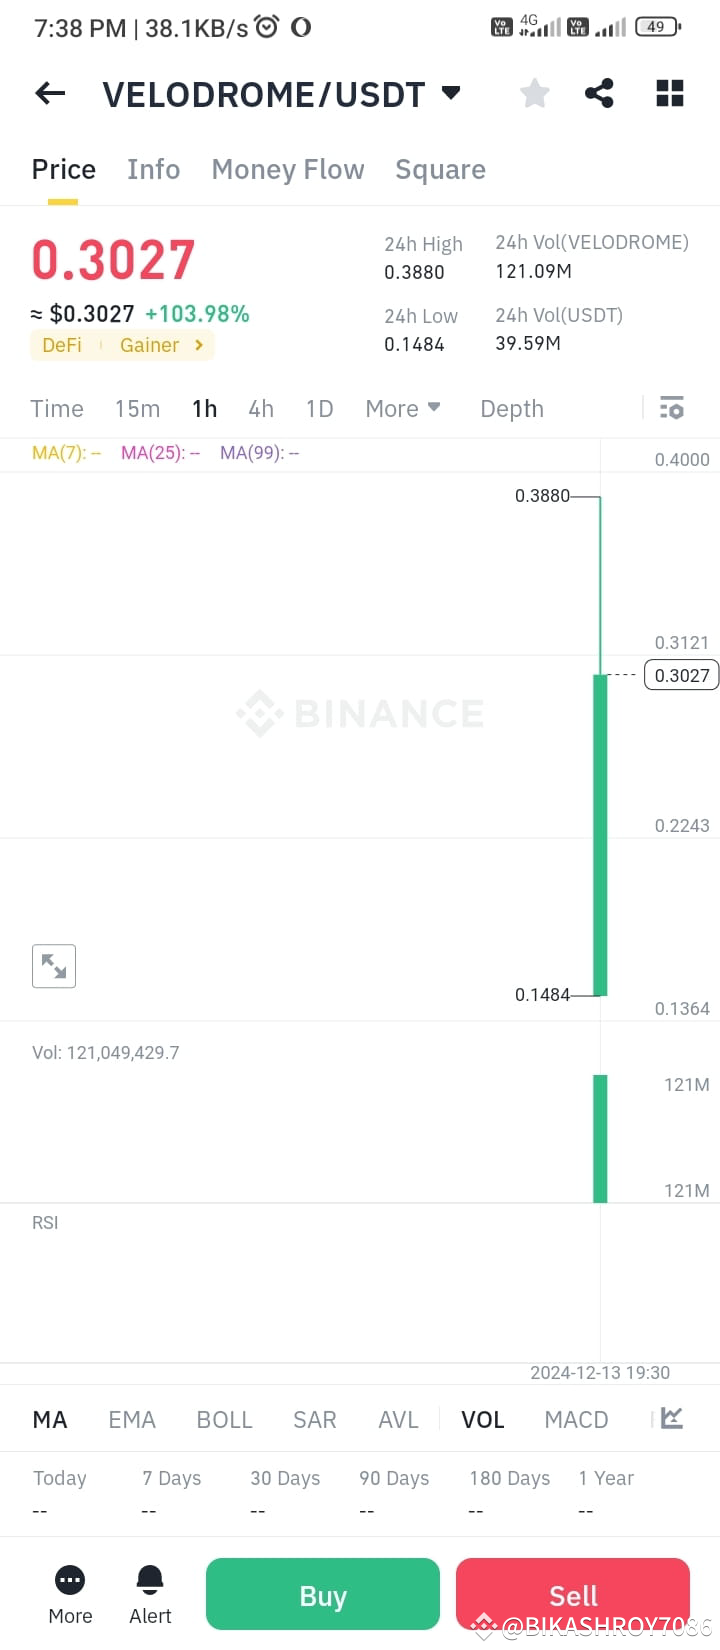Viewport: 720px width, 1650px height.
Task: Open the More timeframe dropdown
Action: [403, 408]
